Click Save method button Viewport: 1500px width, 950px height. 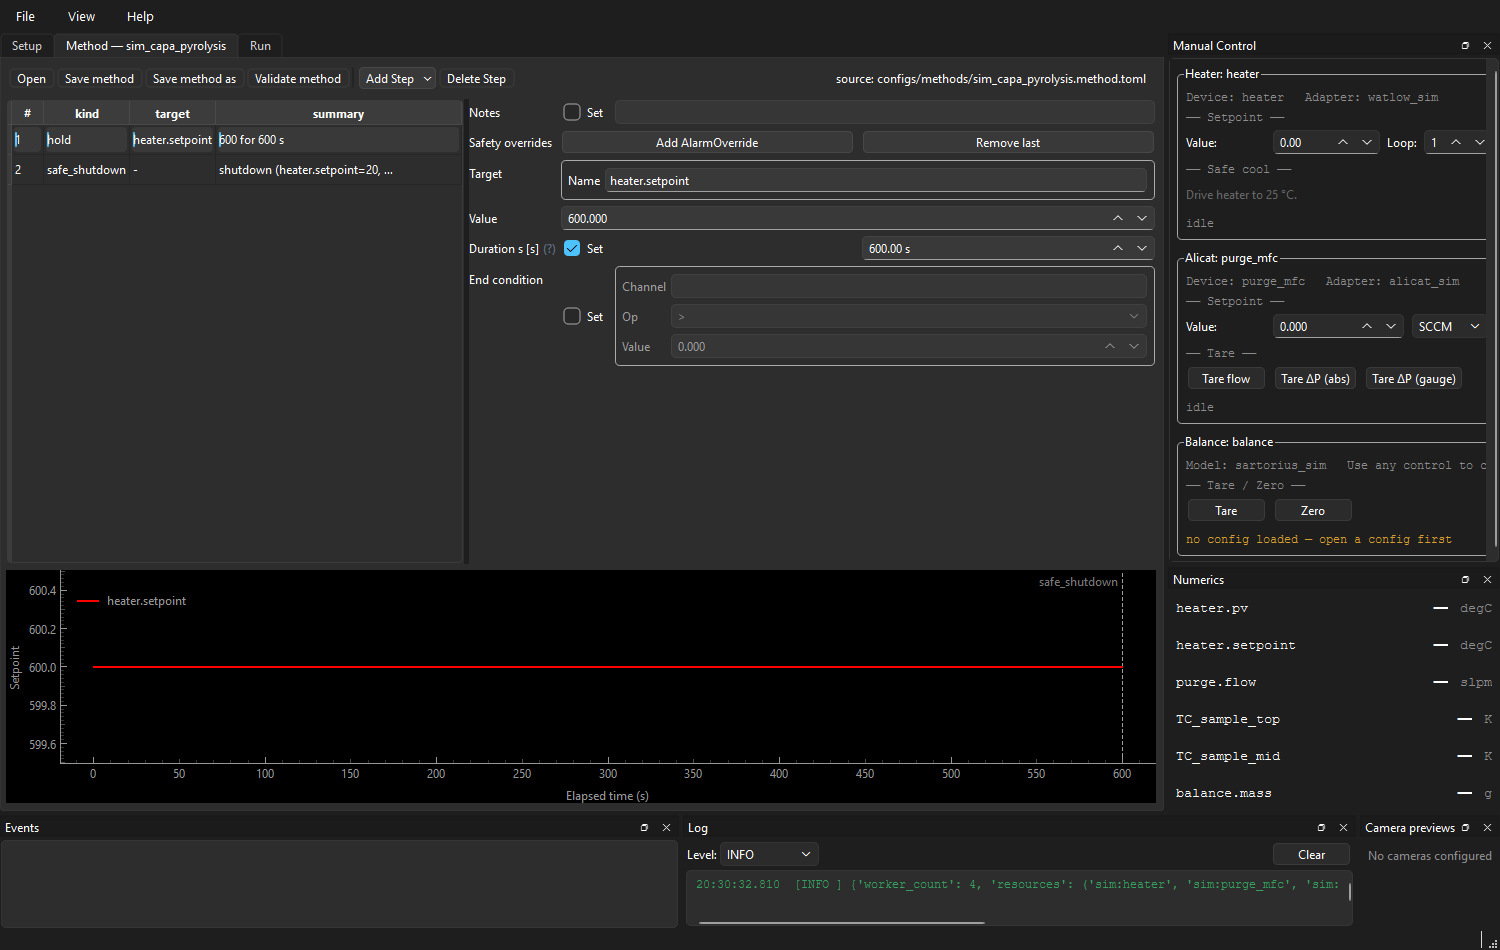point(99,79)
